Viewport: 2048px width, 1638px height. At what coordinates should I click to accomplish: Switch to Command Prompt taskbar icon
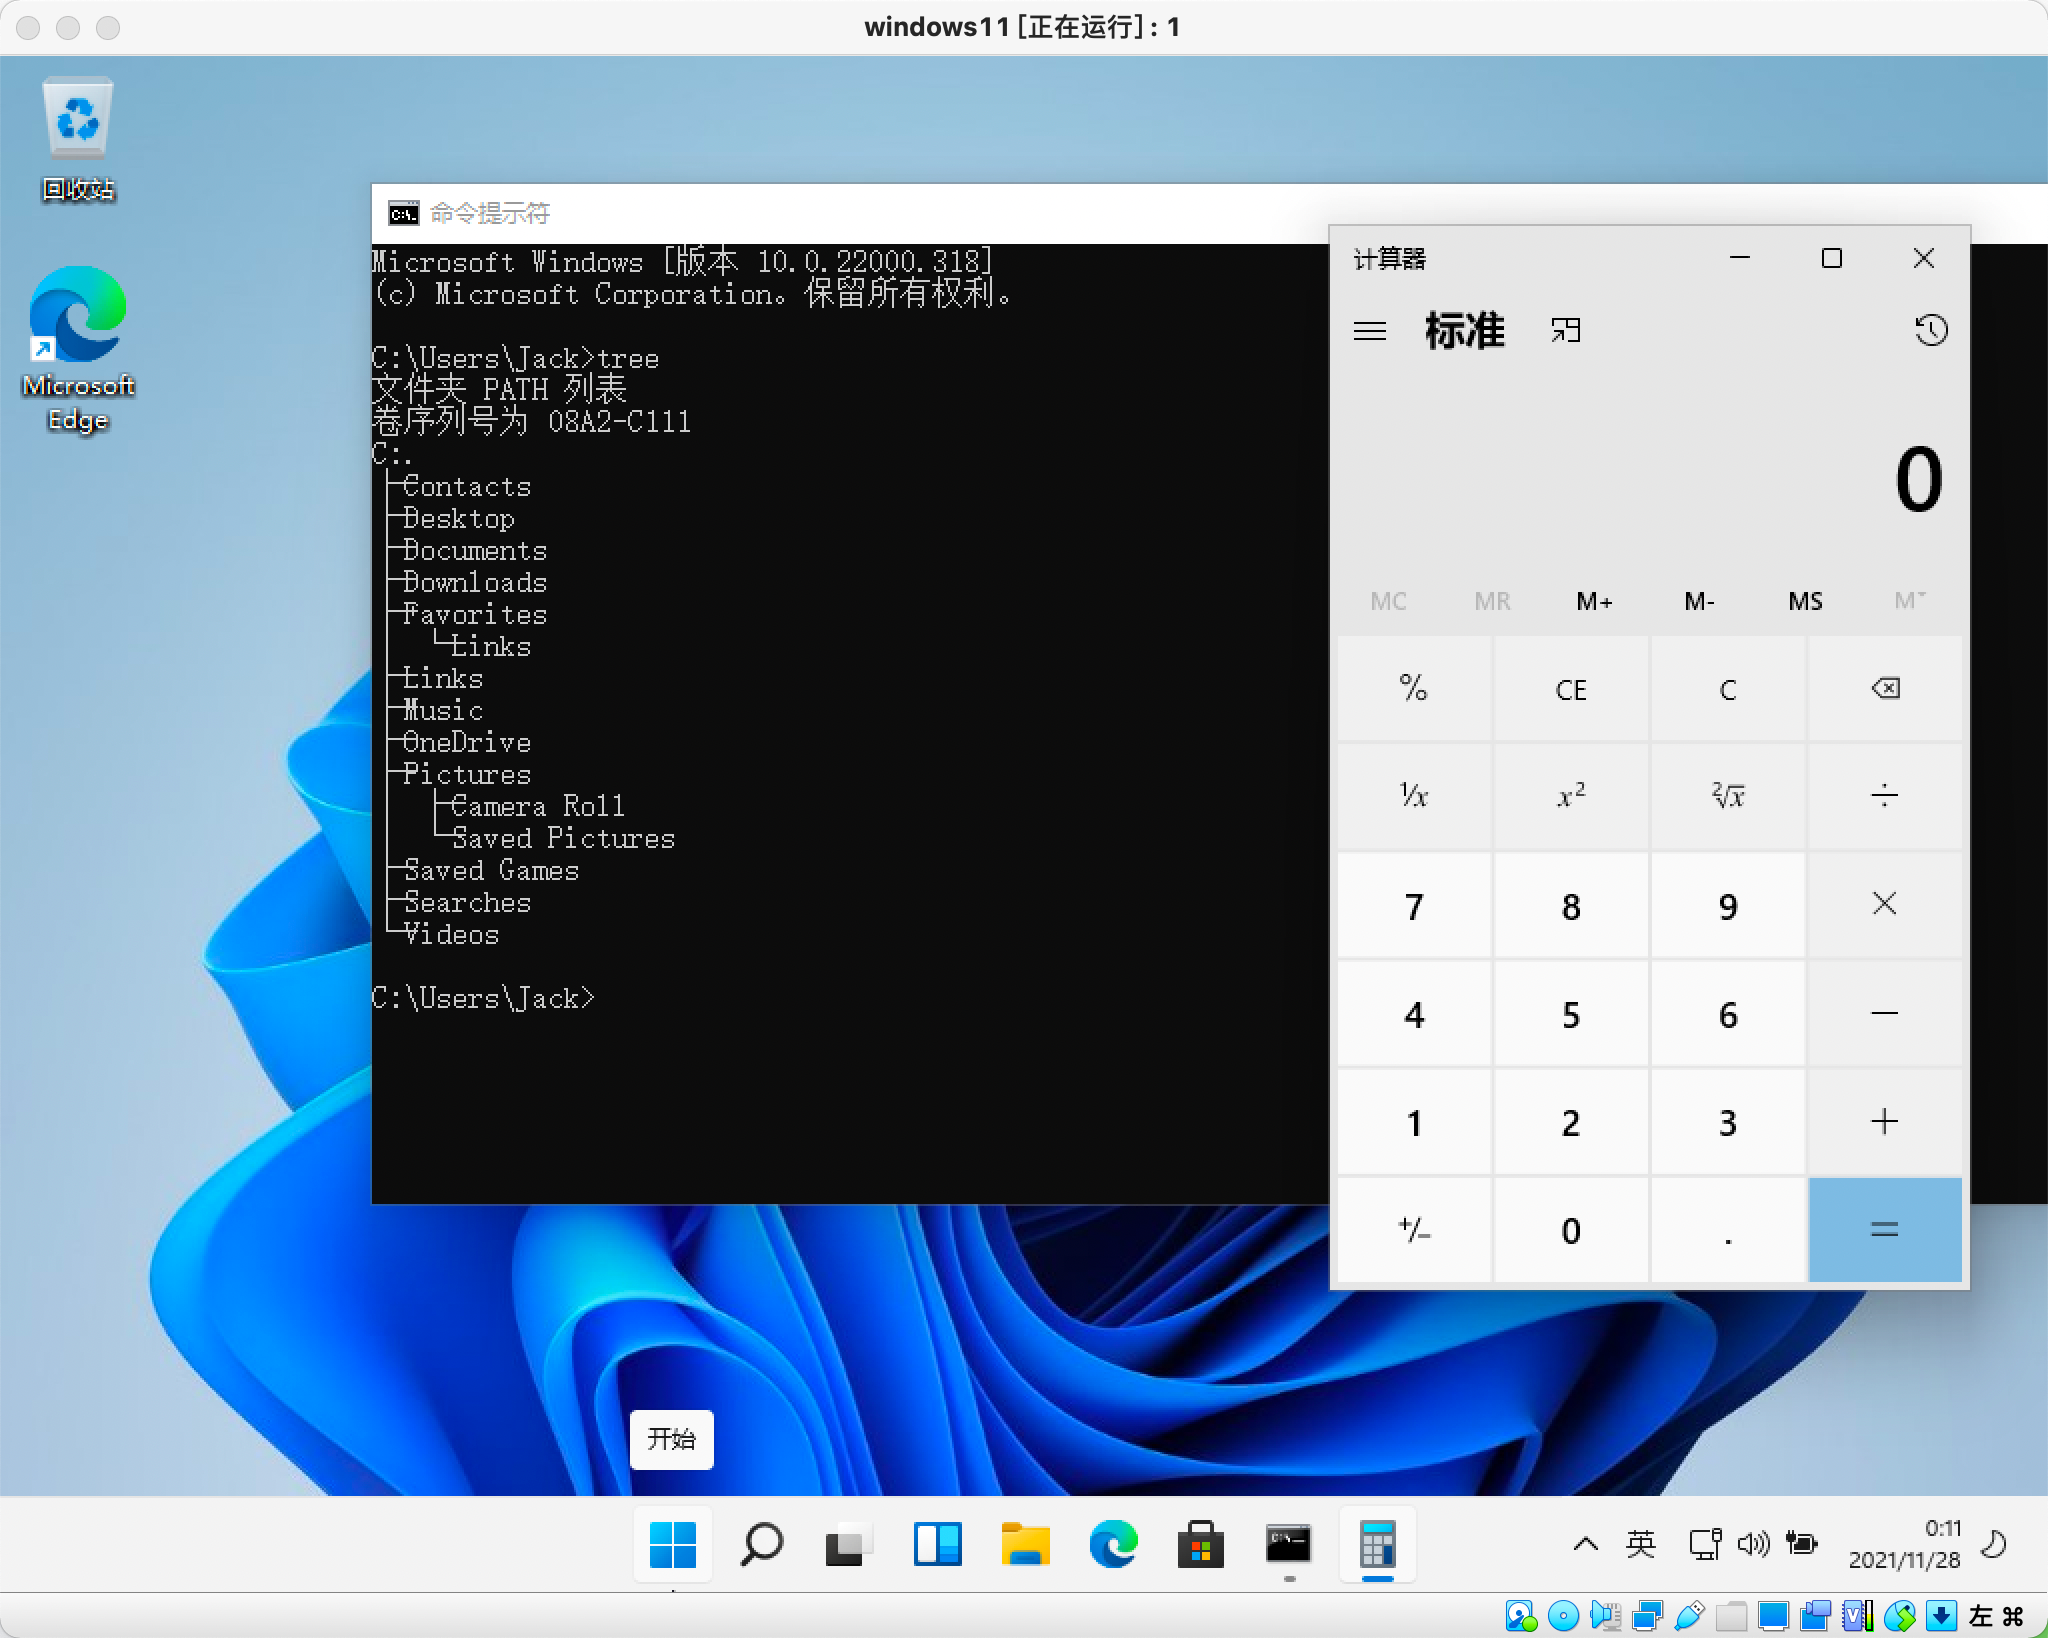(x=1289, y=1545)
